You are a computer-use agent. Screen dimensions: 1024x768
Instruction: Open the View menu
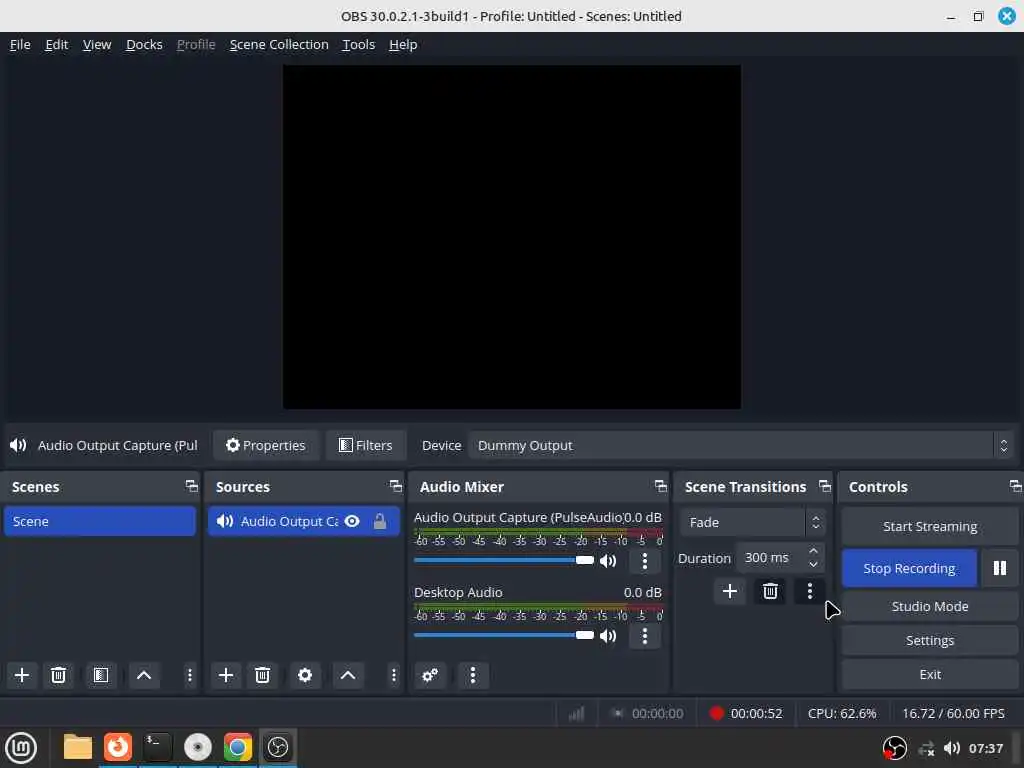pos(97,44)
